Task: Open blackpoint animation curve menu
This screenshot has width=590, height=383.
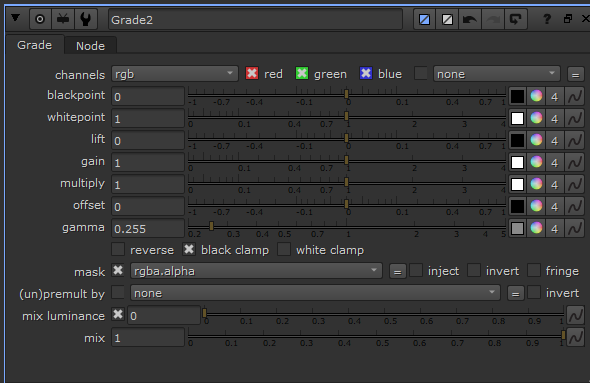Action: [575, 96]
